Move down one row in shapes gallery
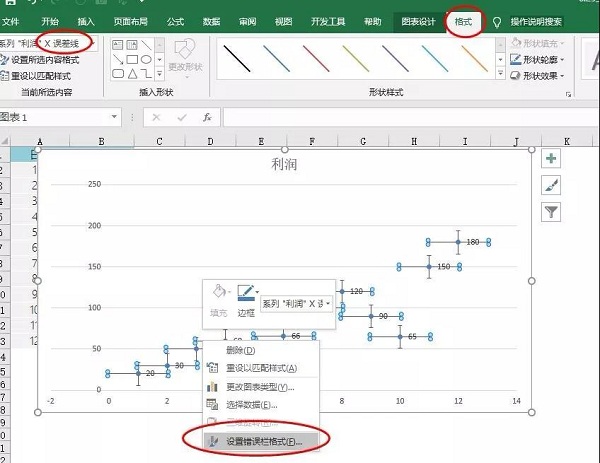600x463 pixels. tap(160, 59)
